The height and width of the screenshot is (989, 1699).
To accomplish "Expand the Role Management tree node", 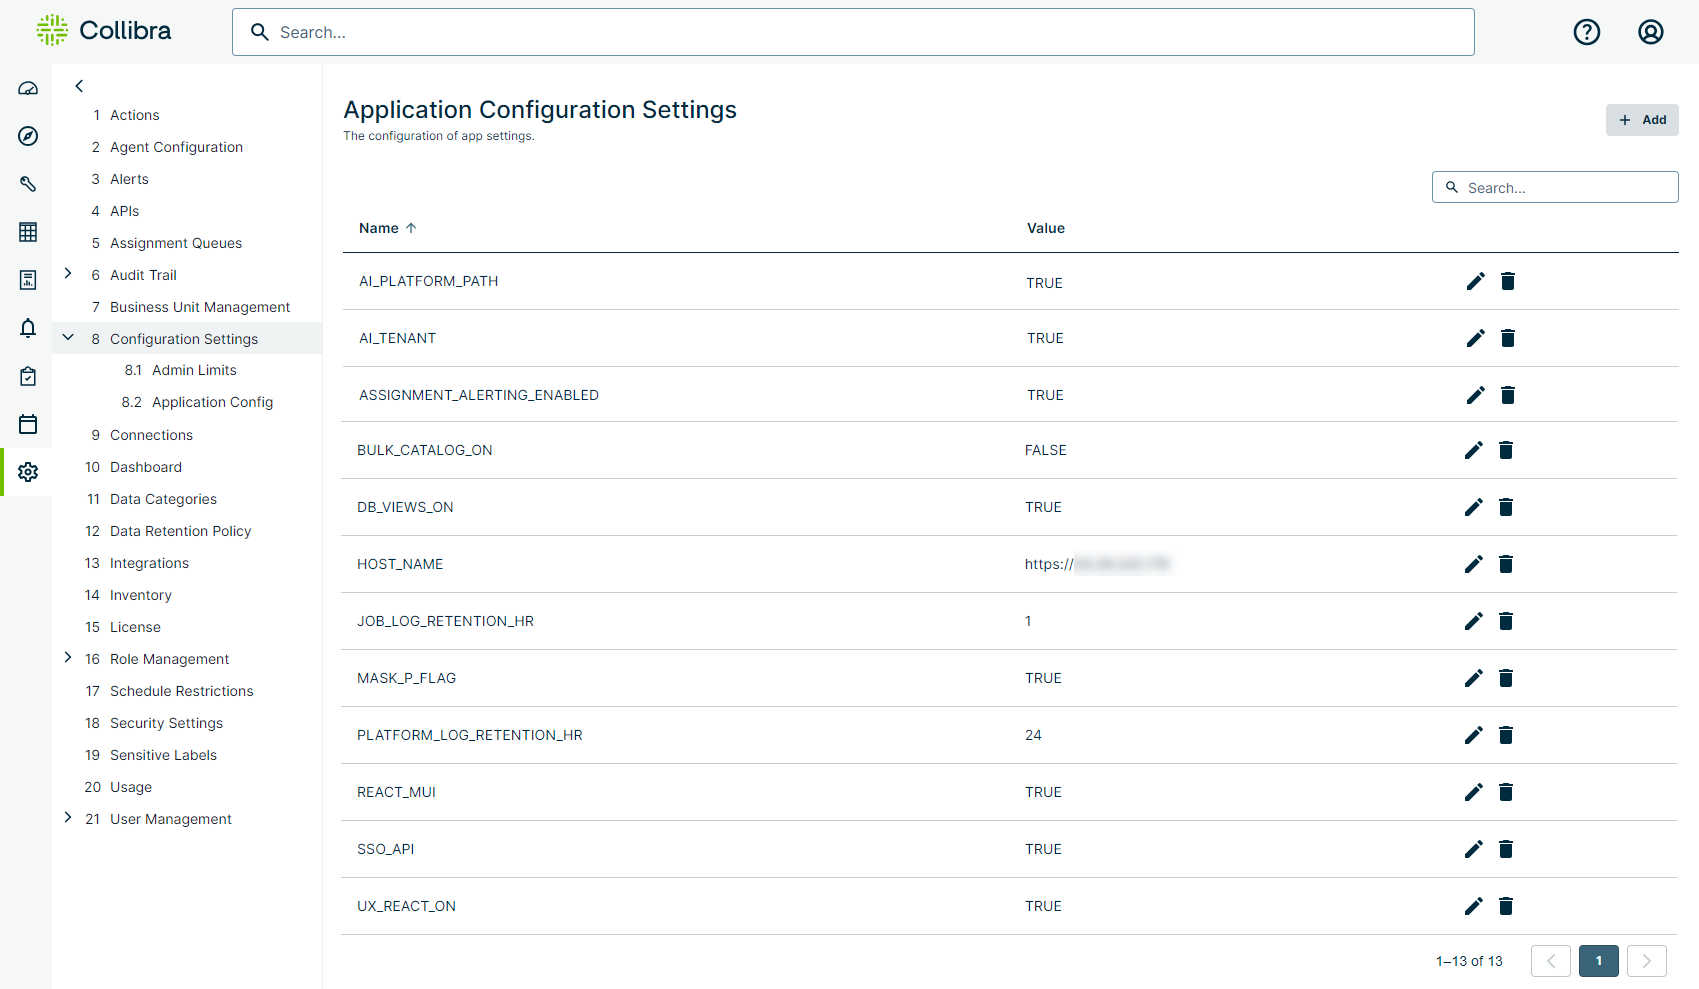I will pos(68,658).
